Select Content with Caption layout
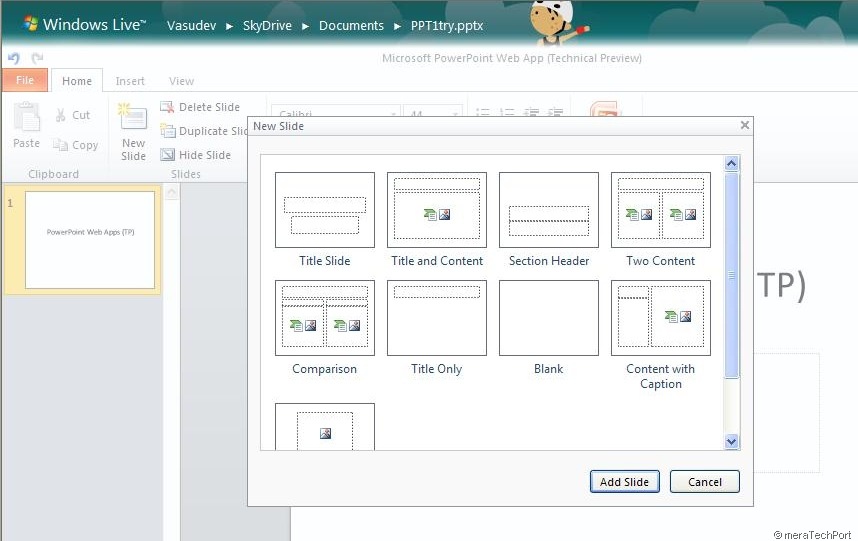 (x=660, y=318)
